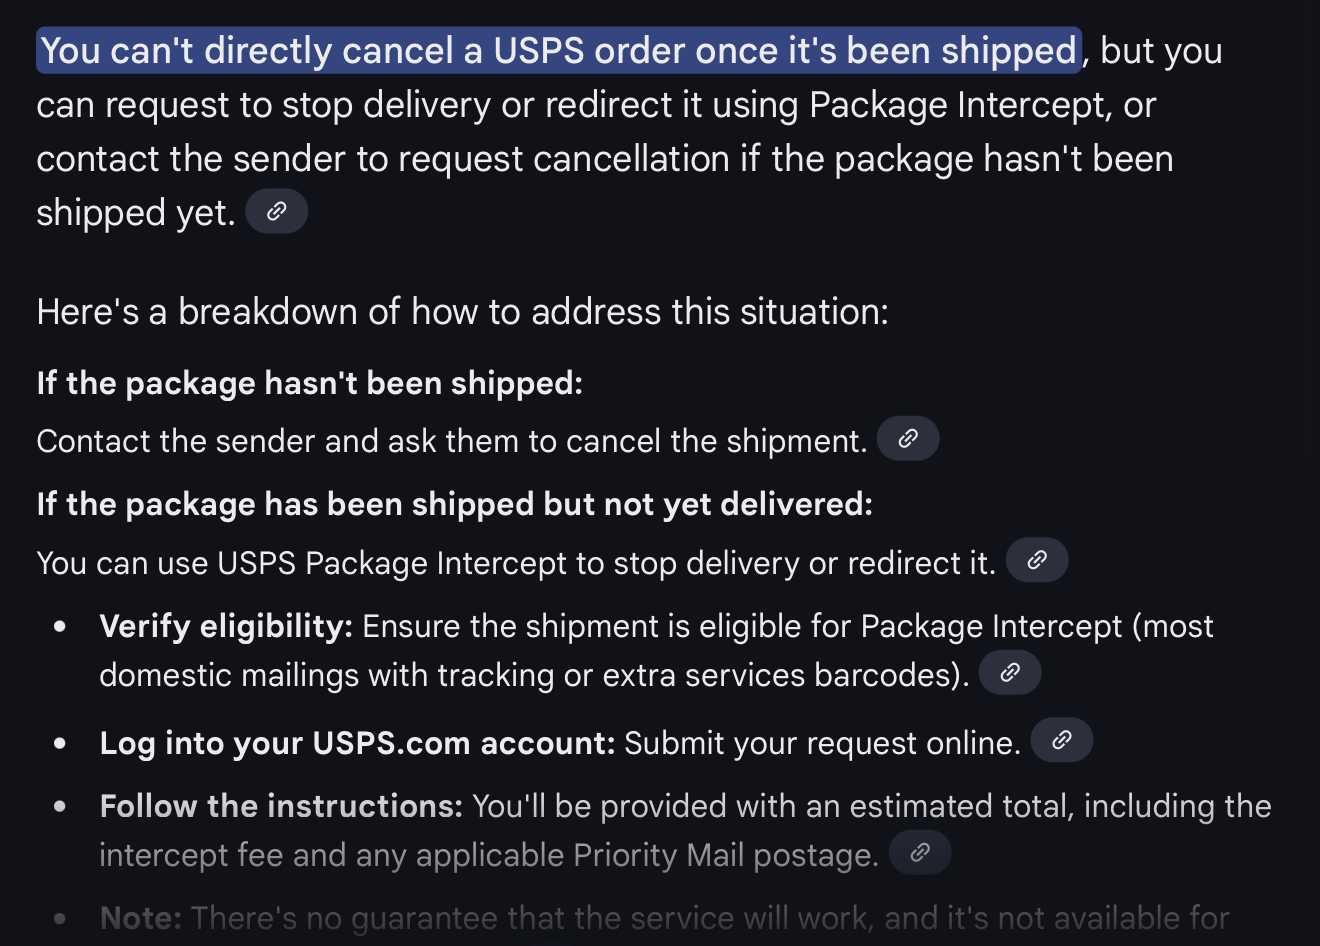This screenshot has height=946, width=1320.
Task: Click the bullet point beside "Follow the instructions"
Action: pyautogui.click(x=60, y=806)
